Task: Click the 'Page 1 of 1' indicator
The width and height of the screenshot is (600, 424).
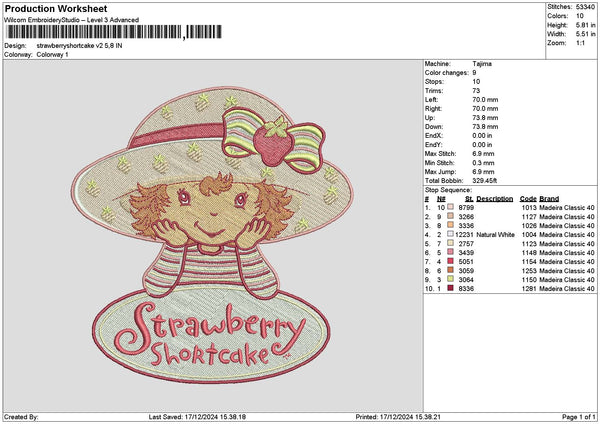Action: click(x=579, y=417)
